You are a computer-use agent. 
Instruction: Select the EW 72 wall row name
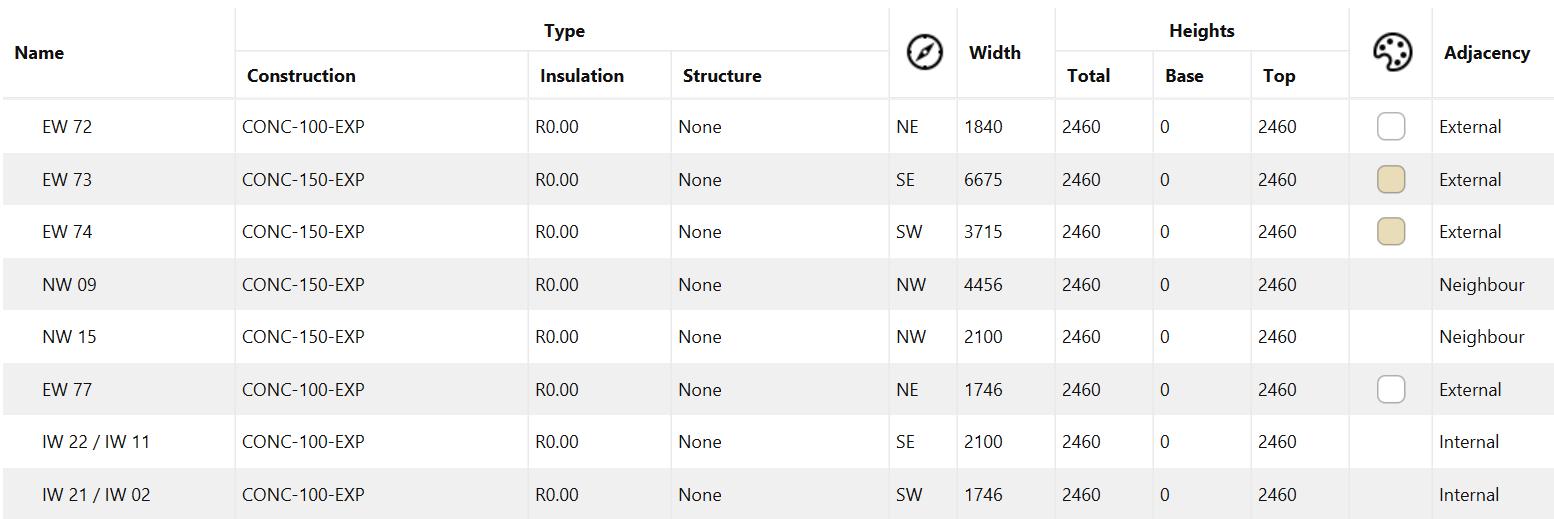point(67,127)
